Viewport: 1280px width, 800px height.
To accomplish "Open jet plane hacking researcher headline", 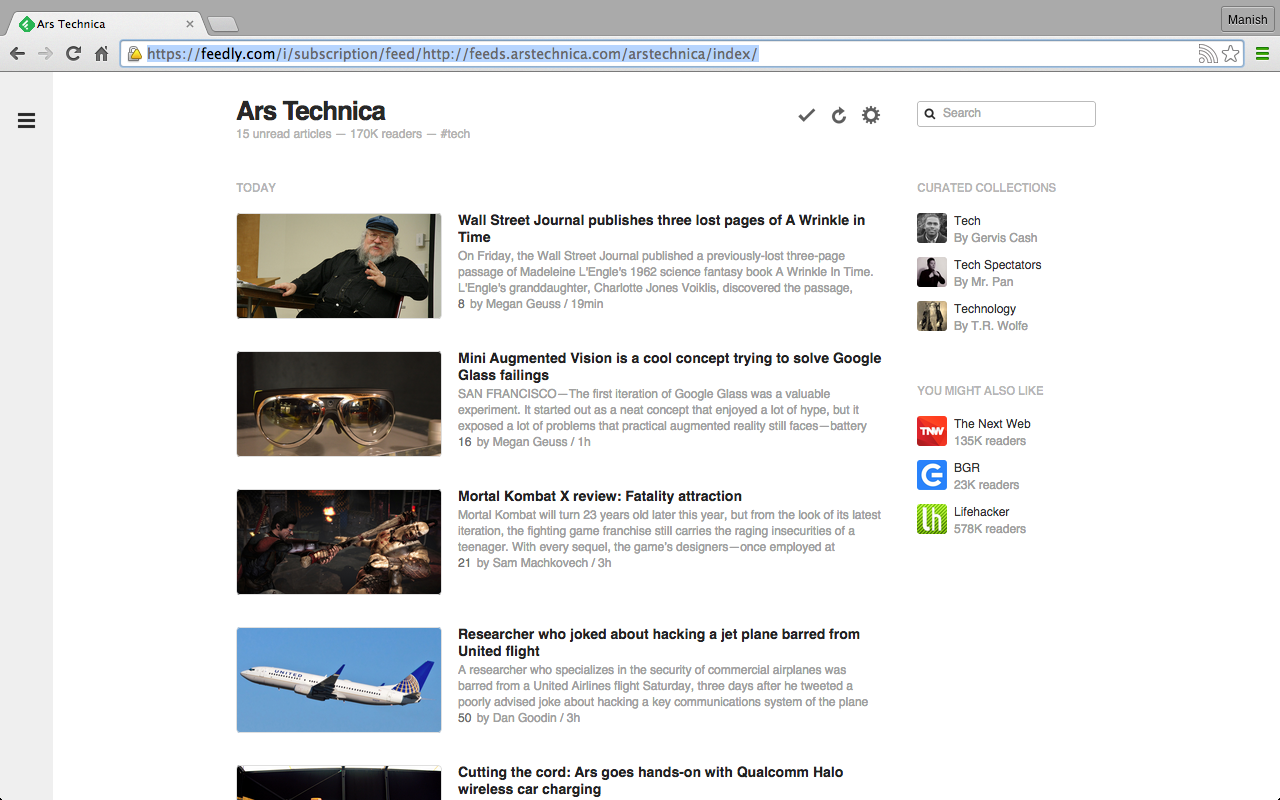I will (x=659, y=643).
